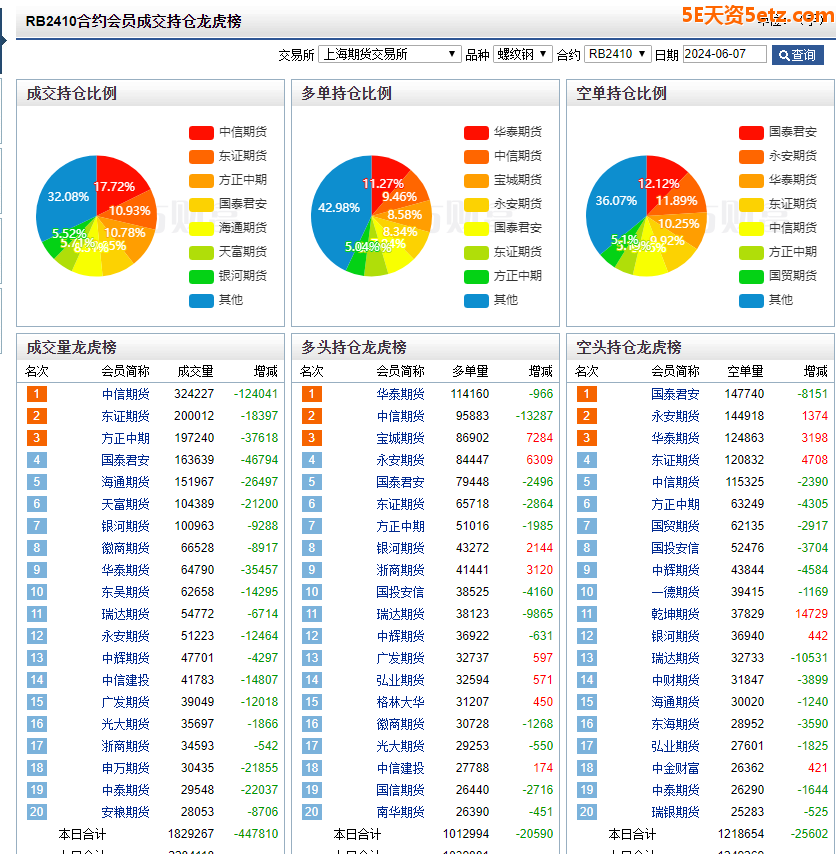Click rank 3 badge in 多头持仓龙虎榜

pos(312,438)
